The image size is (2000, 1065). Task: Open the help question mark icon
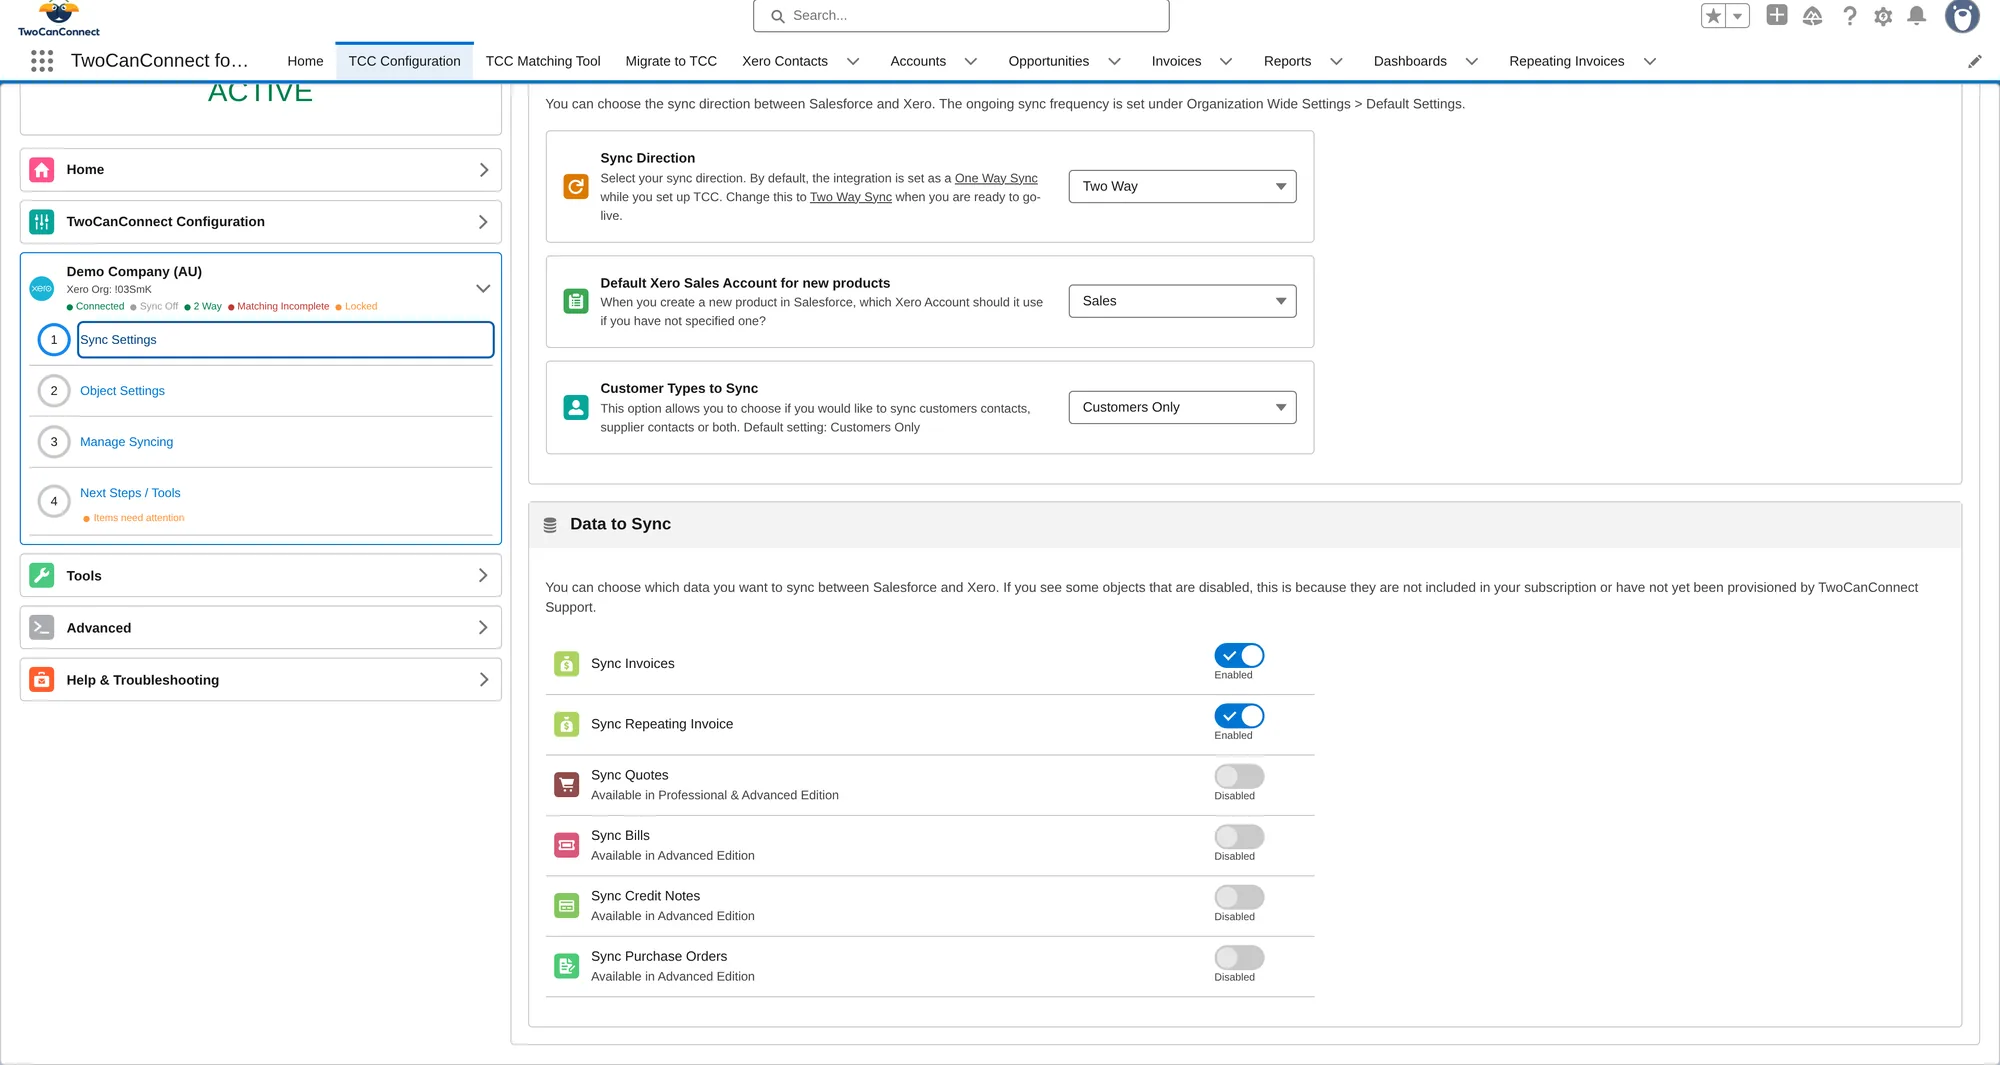pos(1850,16)
